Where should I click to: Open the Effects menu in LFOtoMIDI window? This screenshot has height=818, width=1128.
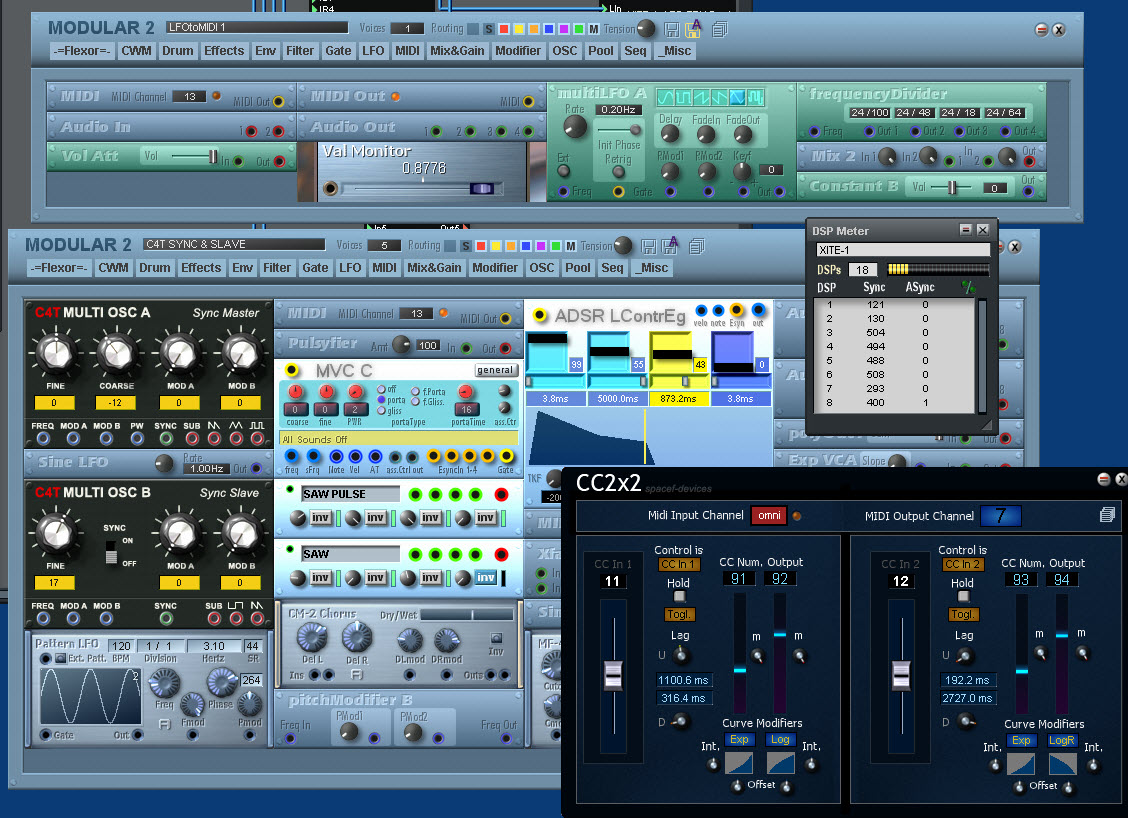(224, 50)
